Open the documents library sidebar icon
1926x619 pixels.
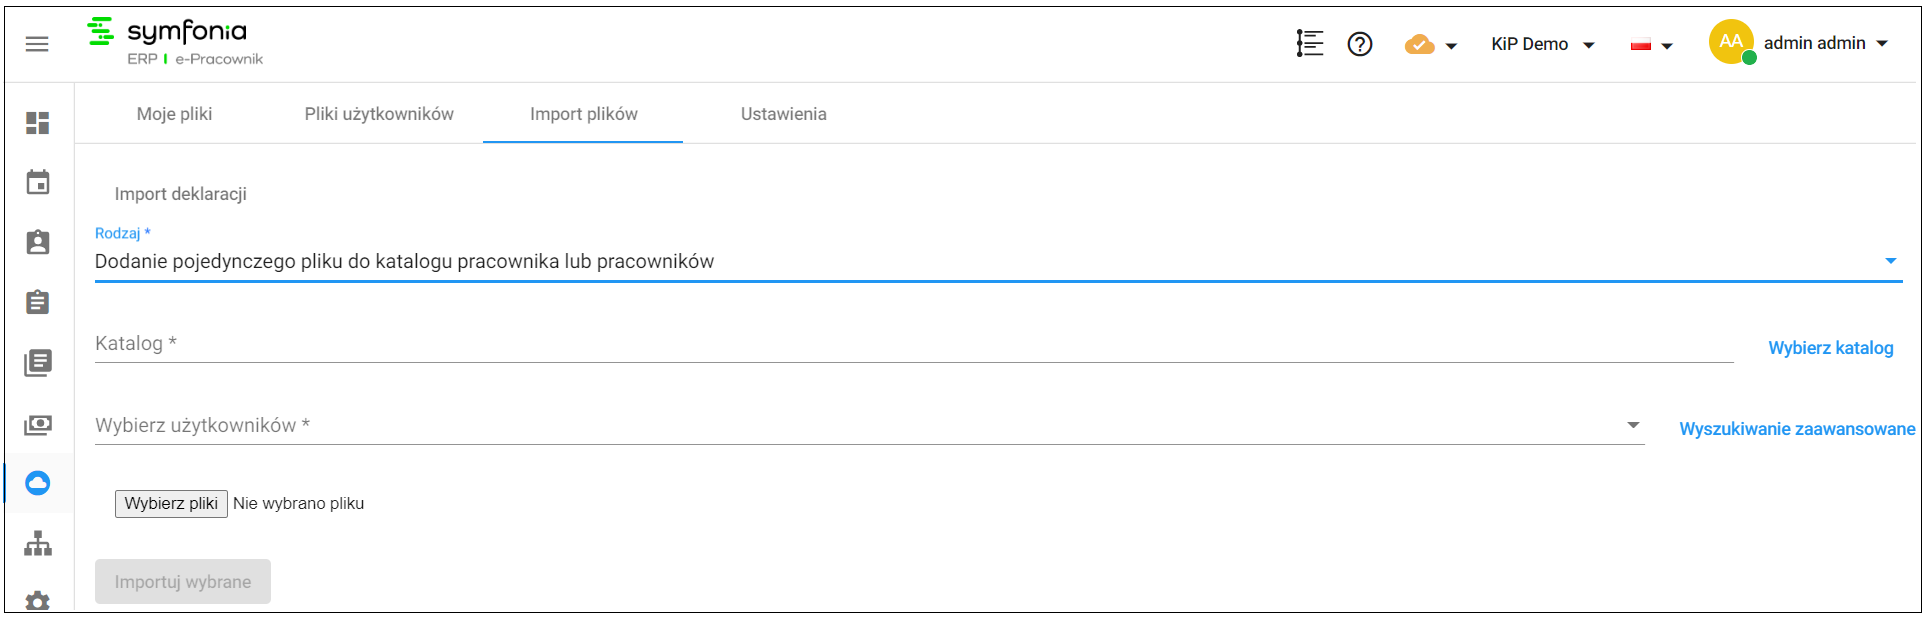tap(38, 363)
